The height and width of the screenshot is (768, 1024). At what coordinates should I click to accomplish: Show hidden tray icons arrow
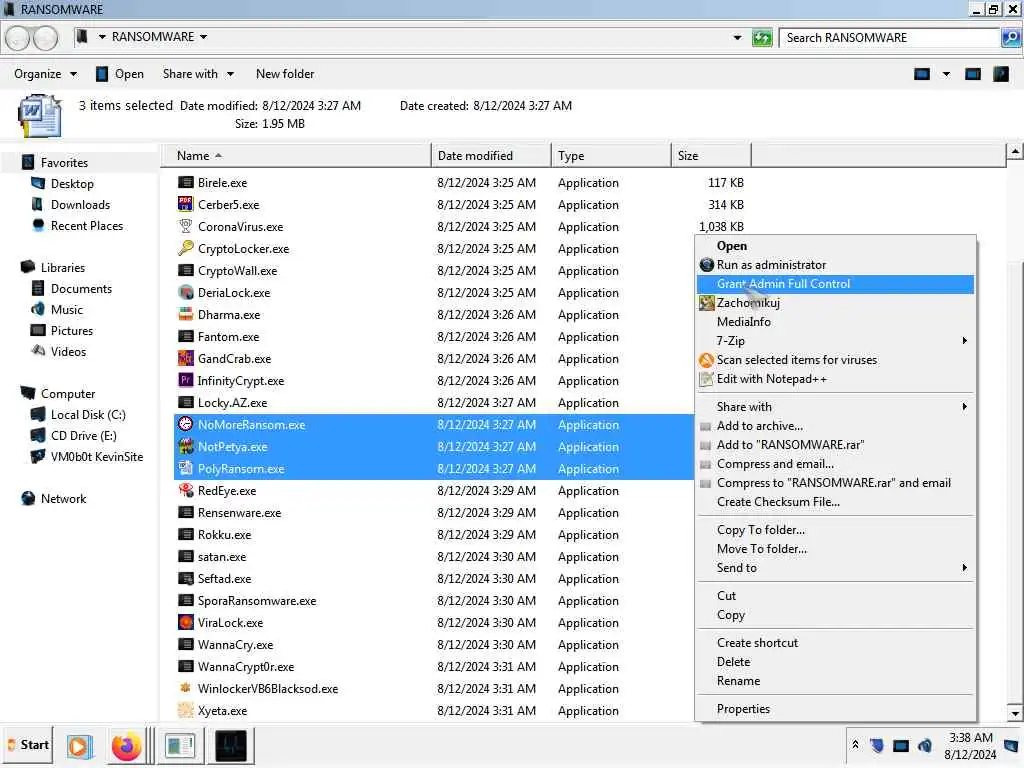tap(855, 744)
